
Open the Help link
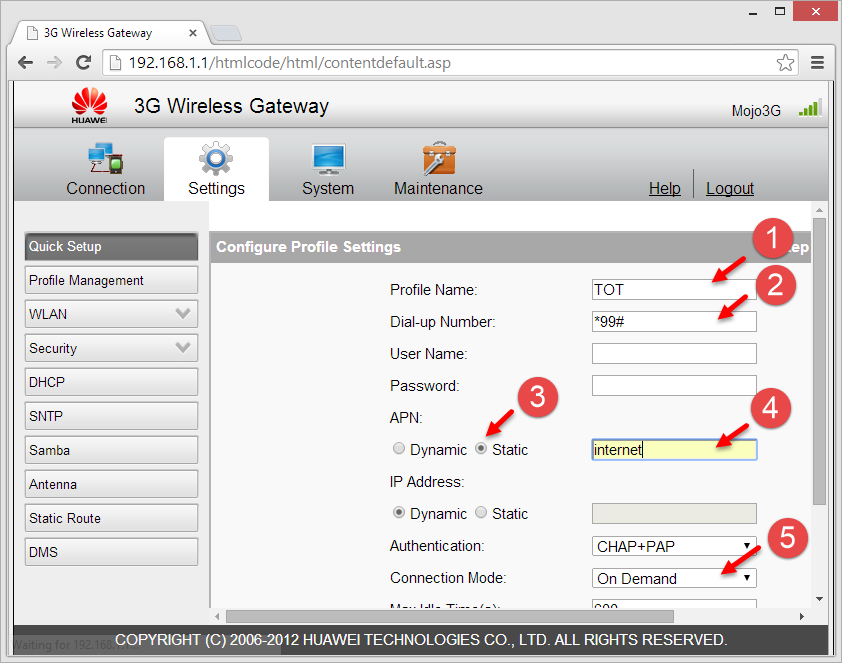click(664, 188)
